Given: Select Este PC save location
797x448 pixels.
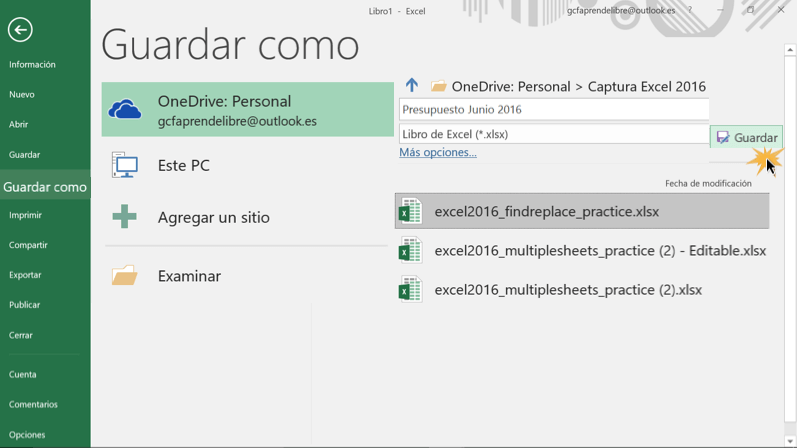Looking at the screenshot, I should [248, 165].
